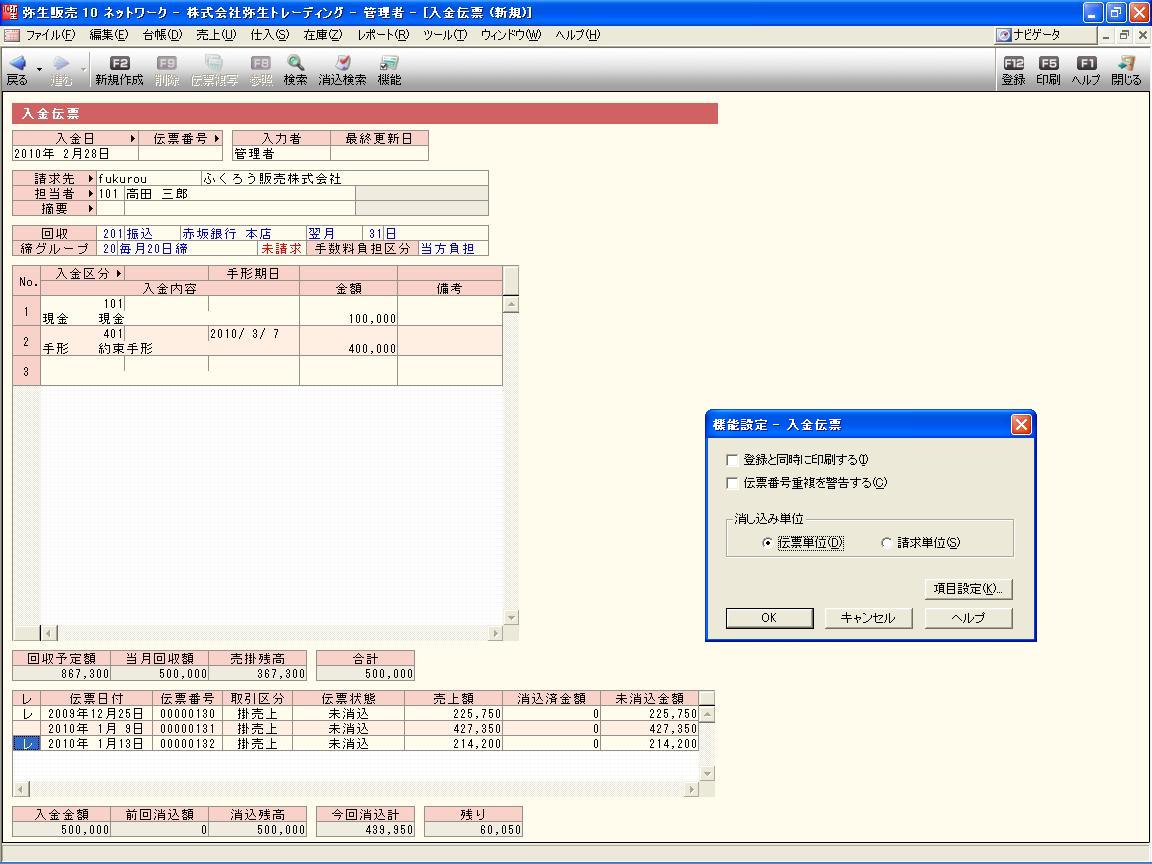
Task: Open the ヘルプ menu in menu bar
Action: tap(577, 35)
